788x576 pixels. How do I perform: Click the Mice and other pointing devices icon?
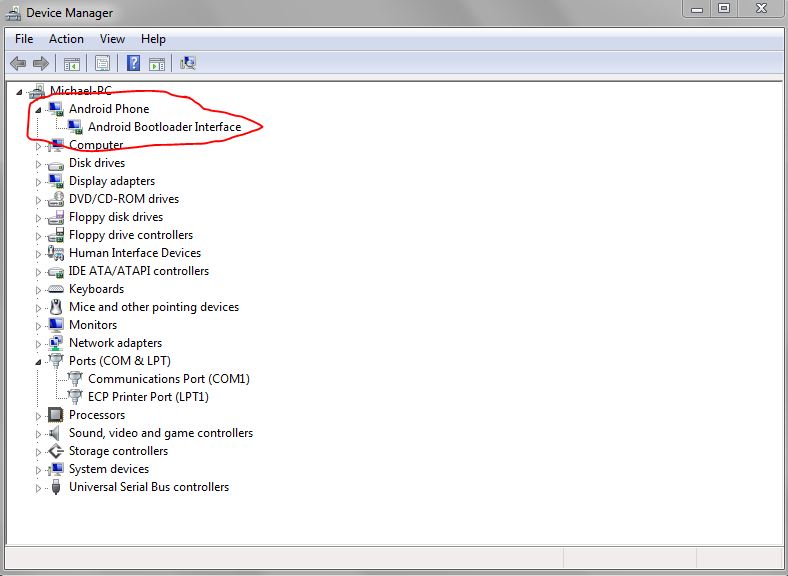coord(56,307)
